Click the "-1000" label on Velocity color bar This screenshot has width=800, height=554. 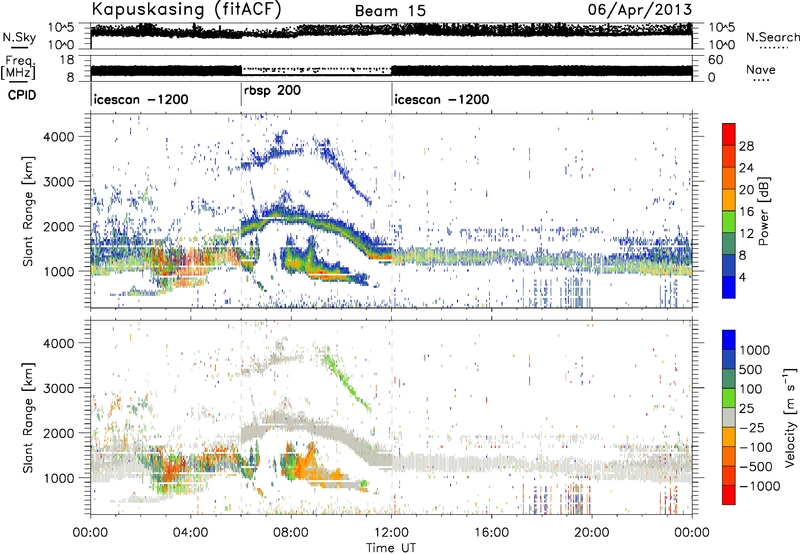(x=759, y=486)
